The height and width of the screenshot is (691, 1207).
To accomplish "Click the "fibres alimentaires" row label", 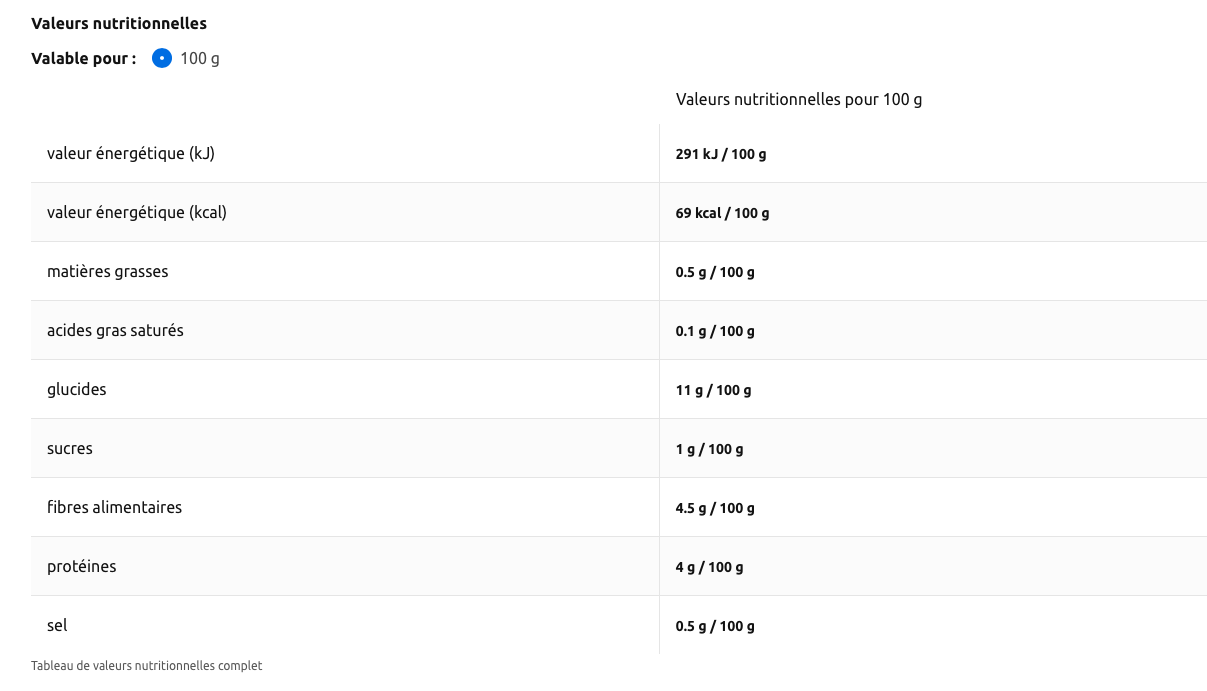I will pos(114,507).
